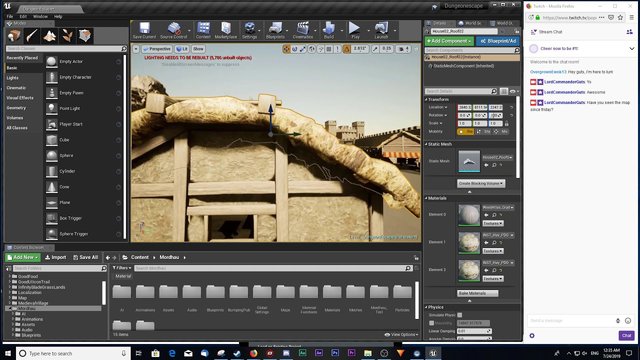Set Mobility to Stationary
The height and width of the screenshot is (360, 640).
point(483,131)
